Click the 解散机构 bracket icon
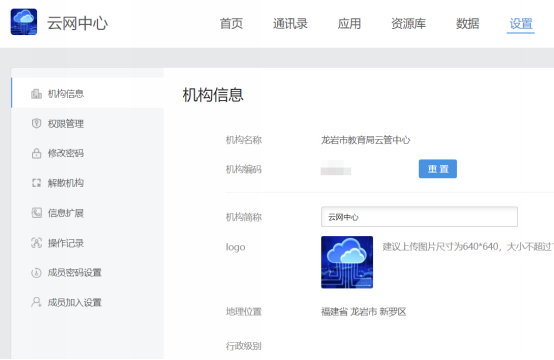554x360 pixels. 36,183
